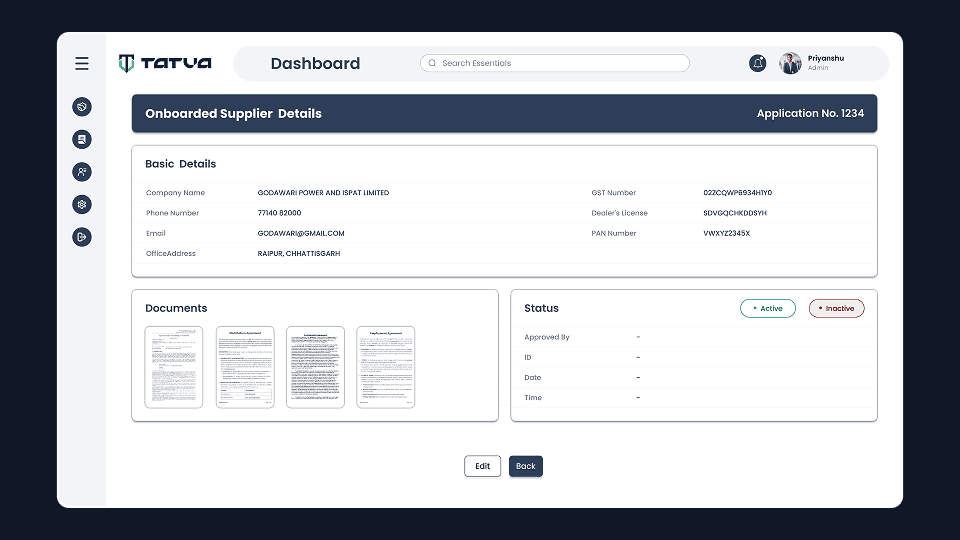Open the Distribution Agreement document thumbnail

pyautogui.click(x=245, y=367)
